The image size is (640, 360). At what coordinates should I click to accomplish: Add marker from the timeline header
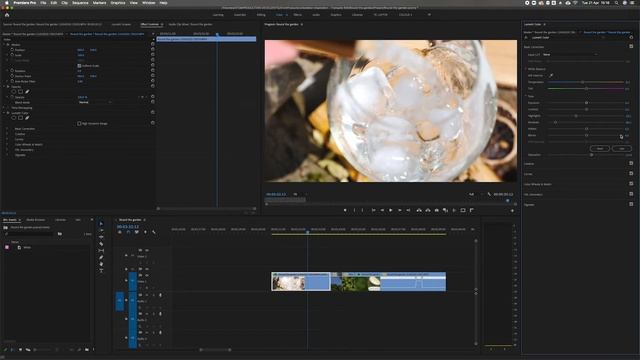click(x=145, y=232)
